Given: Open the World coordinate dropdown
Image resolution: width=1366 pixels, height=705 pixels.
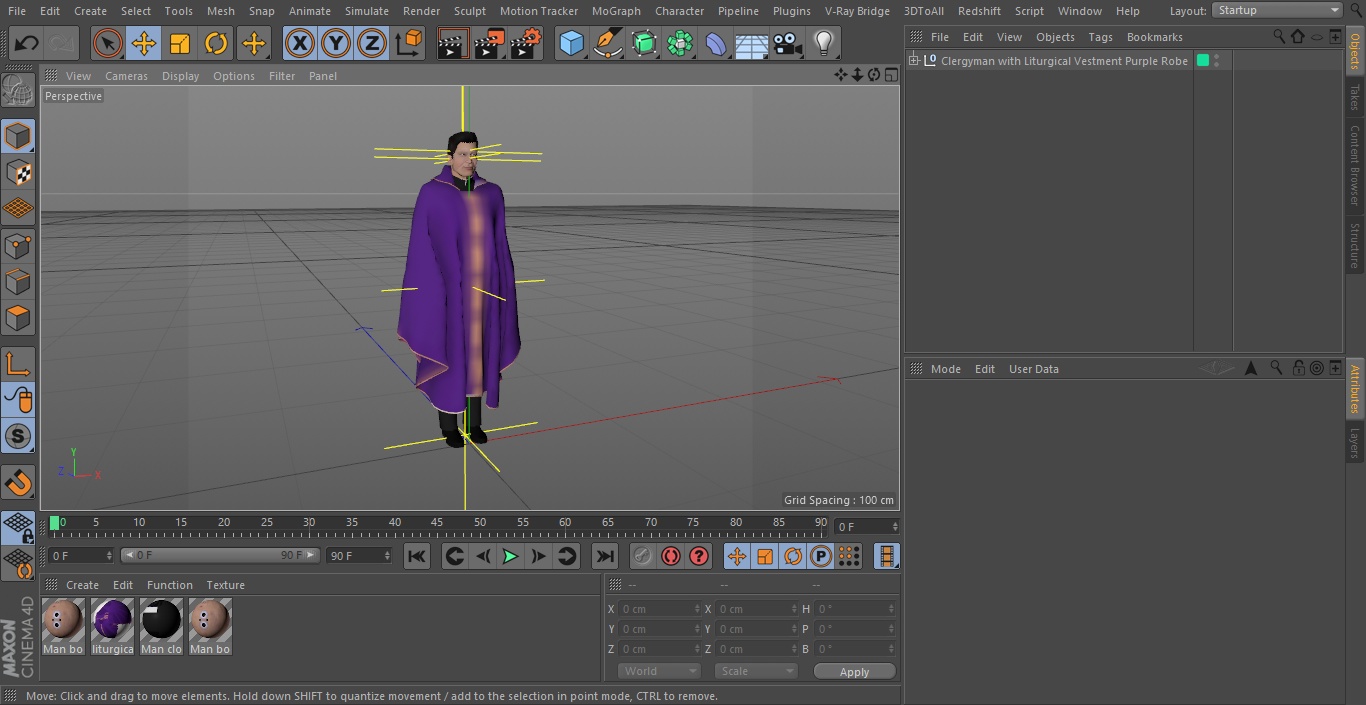Looking at the screenshot, I should [659, 672].
